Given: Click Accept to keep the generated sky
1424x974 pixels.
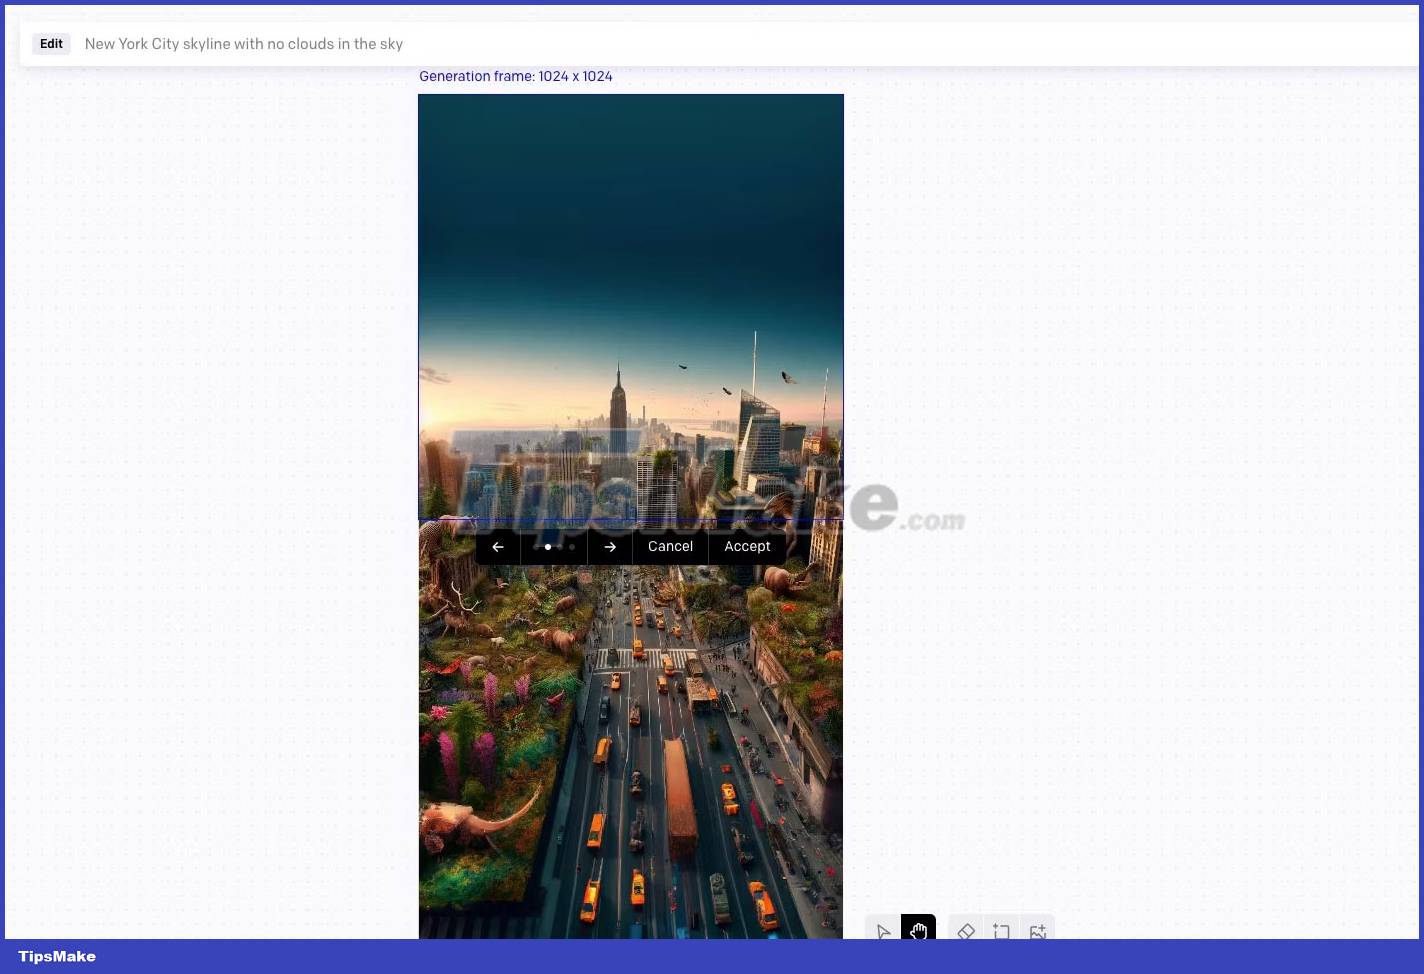Looking at the screenshot, I should 747,546.
